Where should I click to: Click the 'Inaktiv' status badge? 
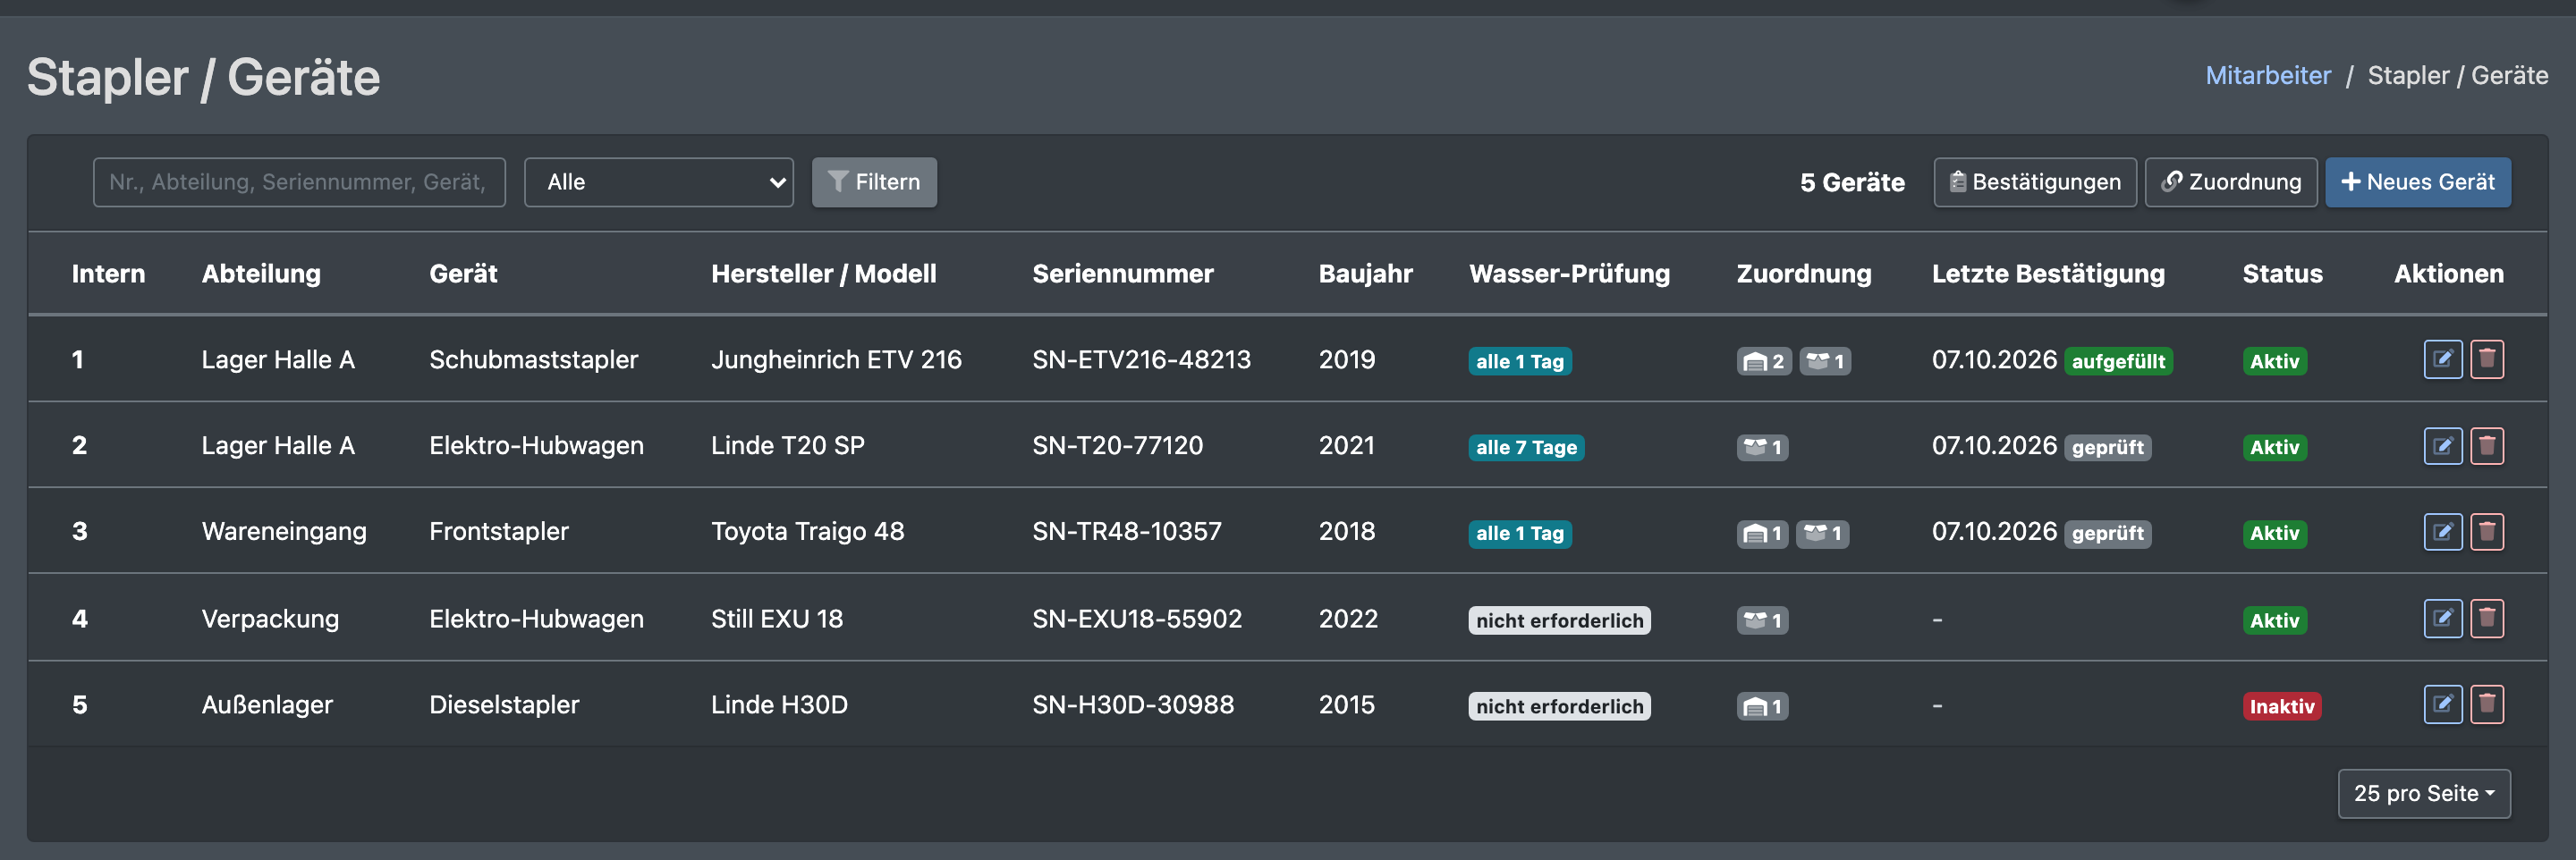coord(2281,706)
